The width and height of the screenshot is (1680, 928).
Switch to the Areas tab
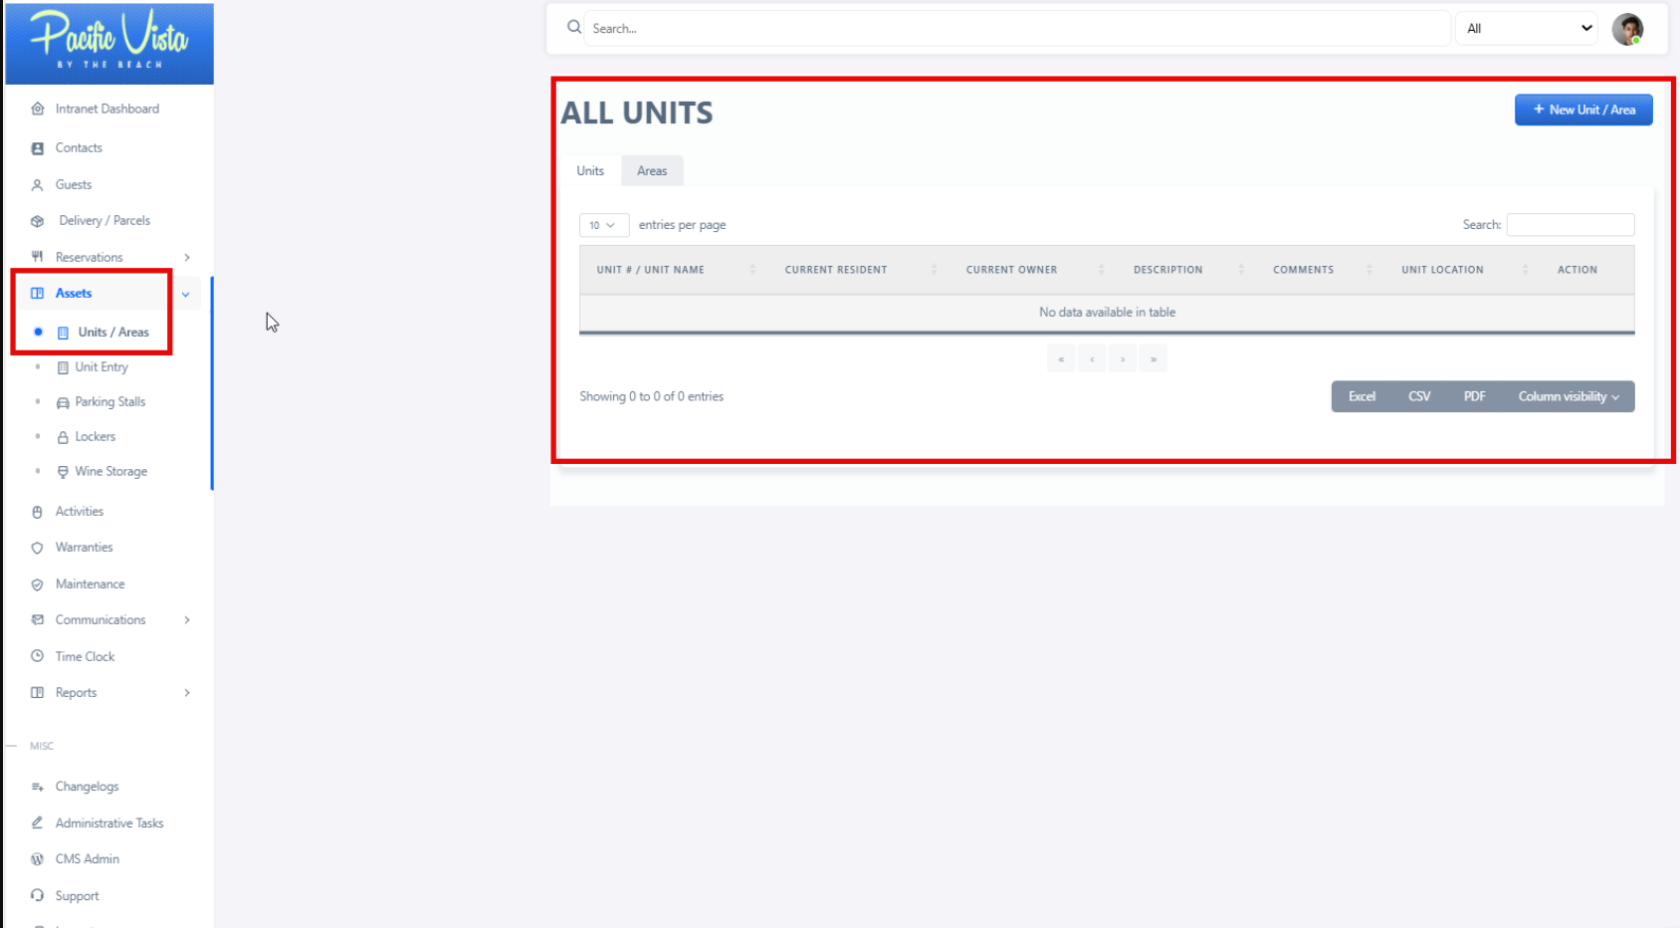point(652,171)
